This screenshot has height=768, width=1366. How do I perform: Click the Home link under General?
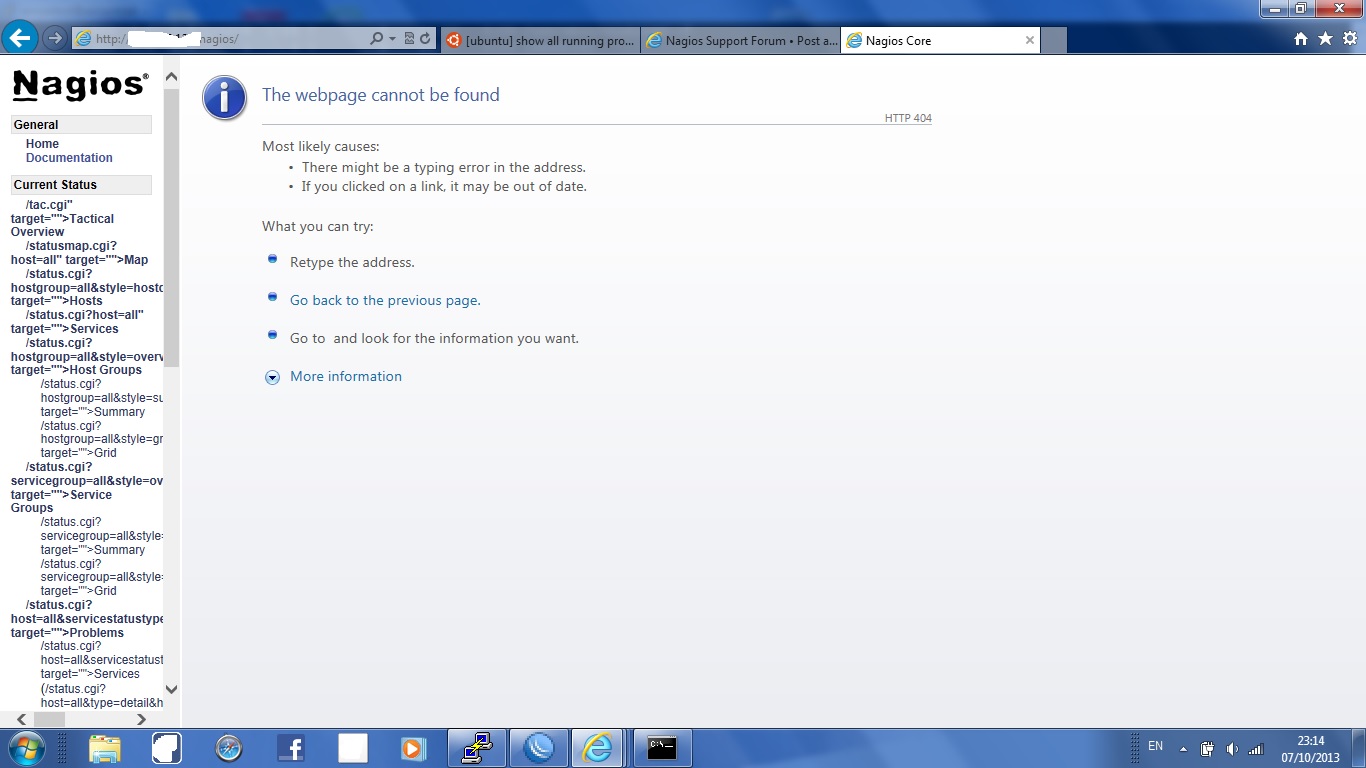click(x=42, y=144)
